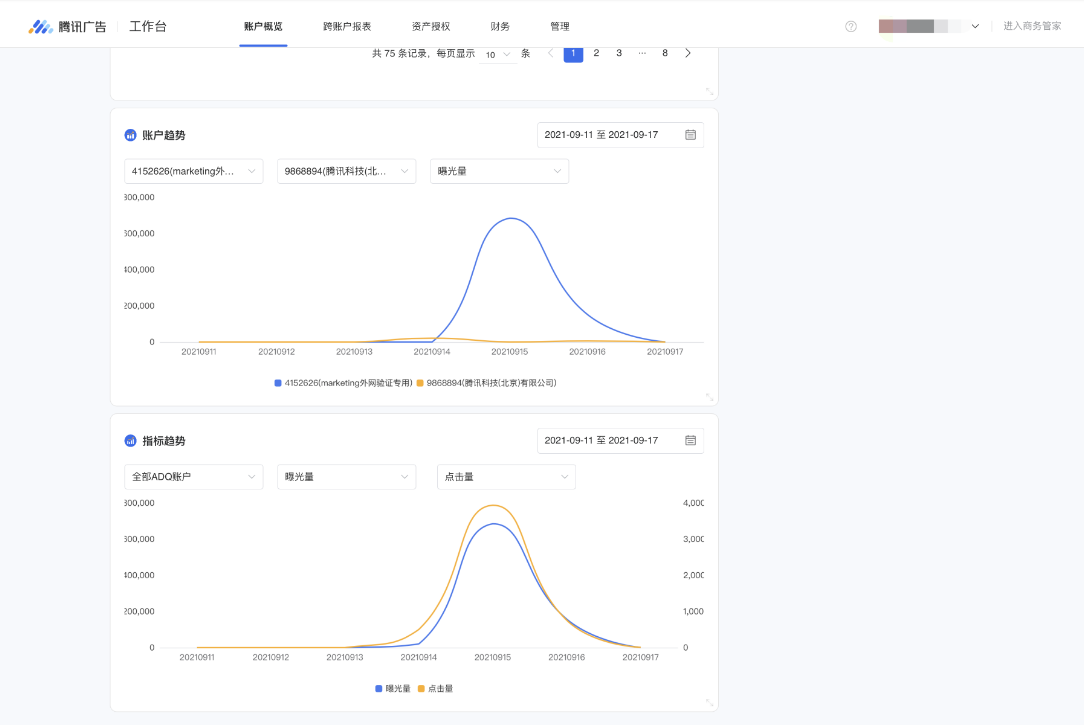The image size is (1084, 725).
Task: Click the 账户趋势 chart title icon
Action: [130, 135]
